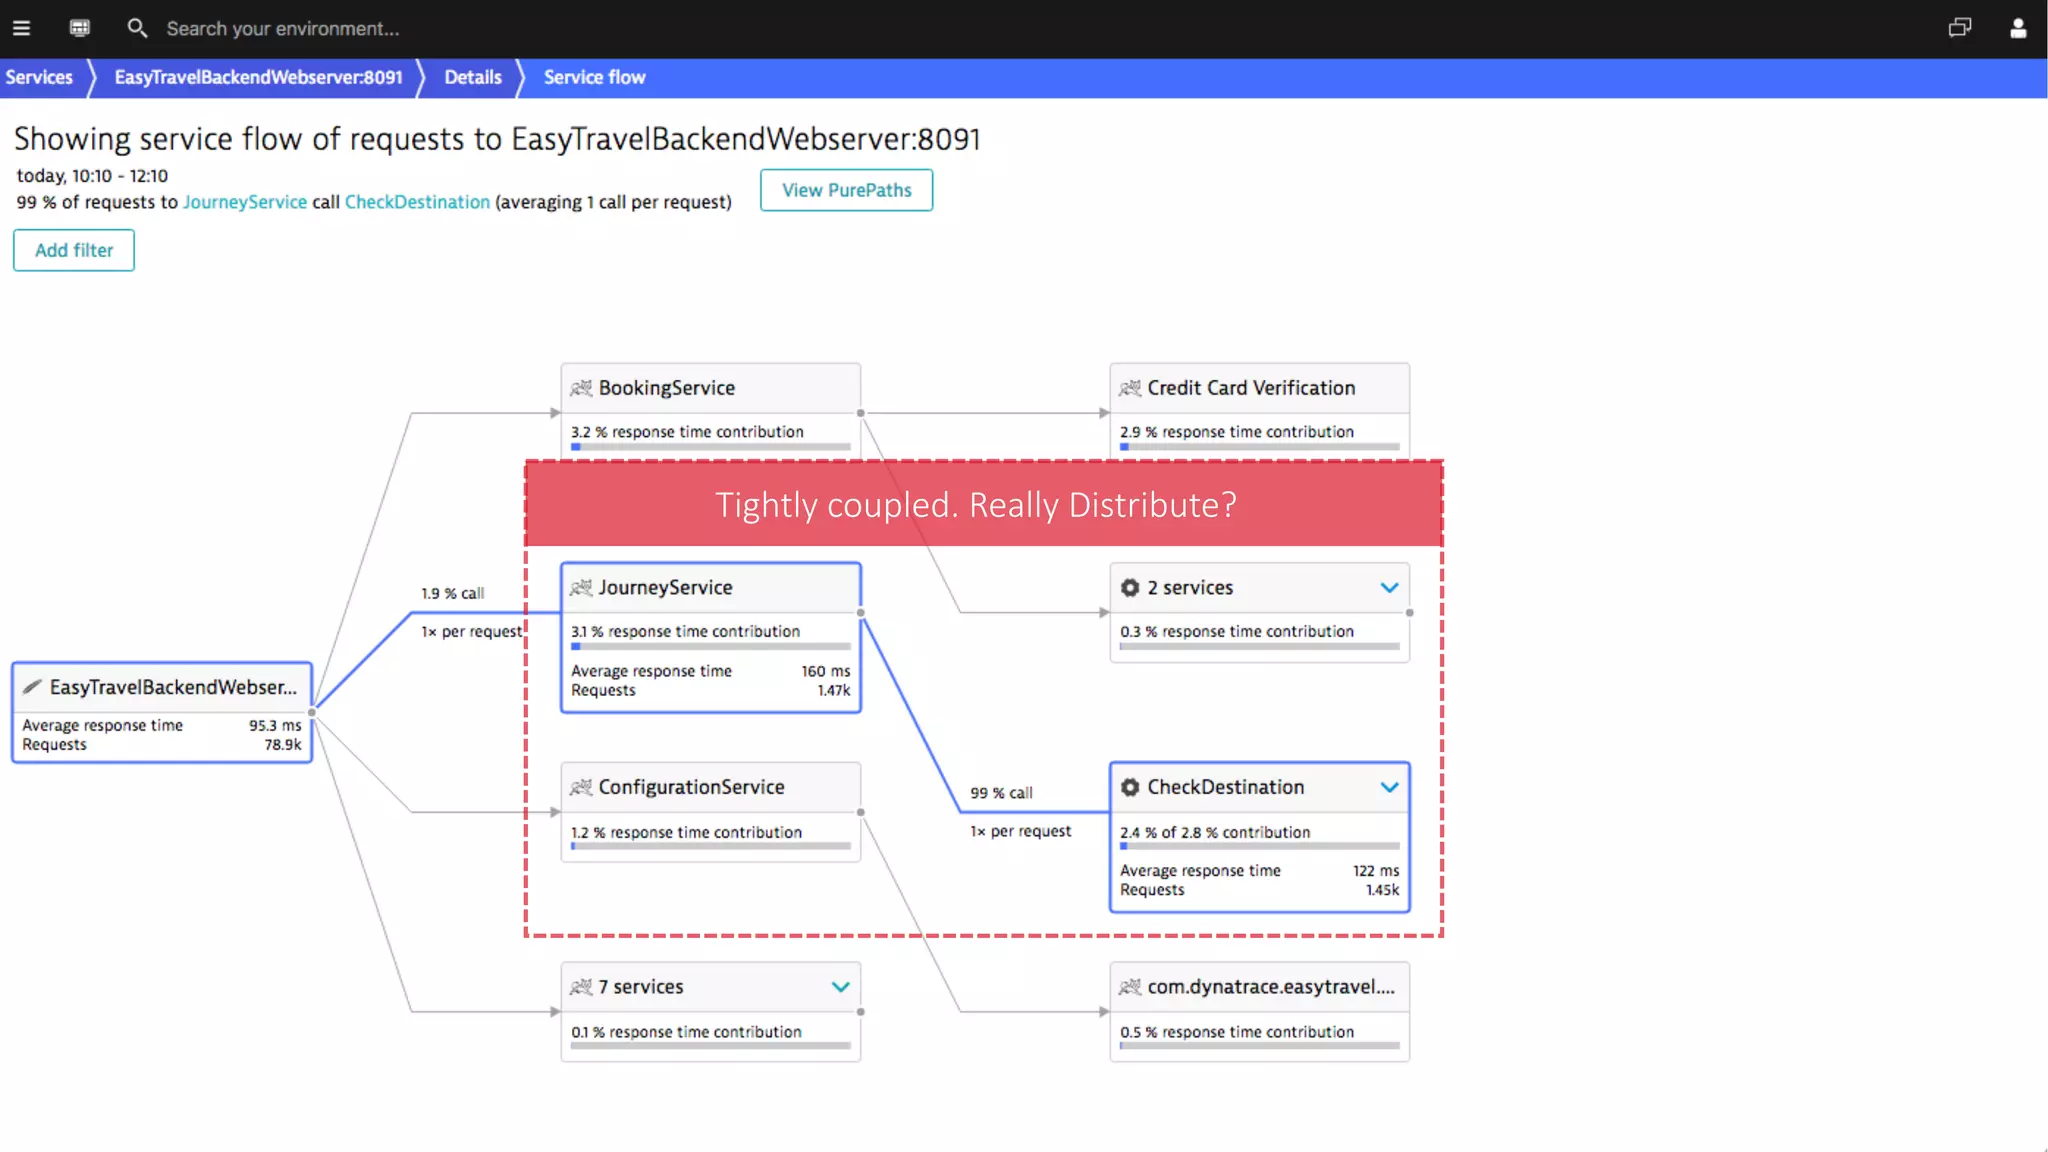Expand the 2 services group chevron
The width and height of the screenshot is (2048, 1152).
(x=1389, y=588)
